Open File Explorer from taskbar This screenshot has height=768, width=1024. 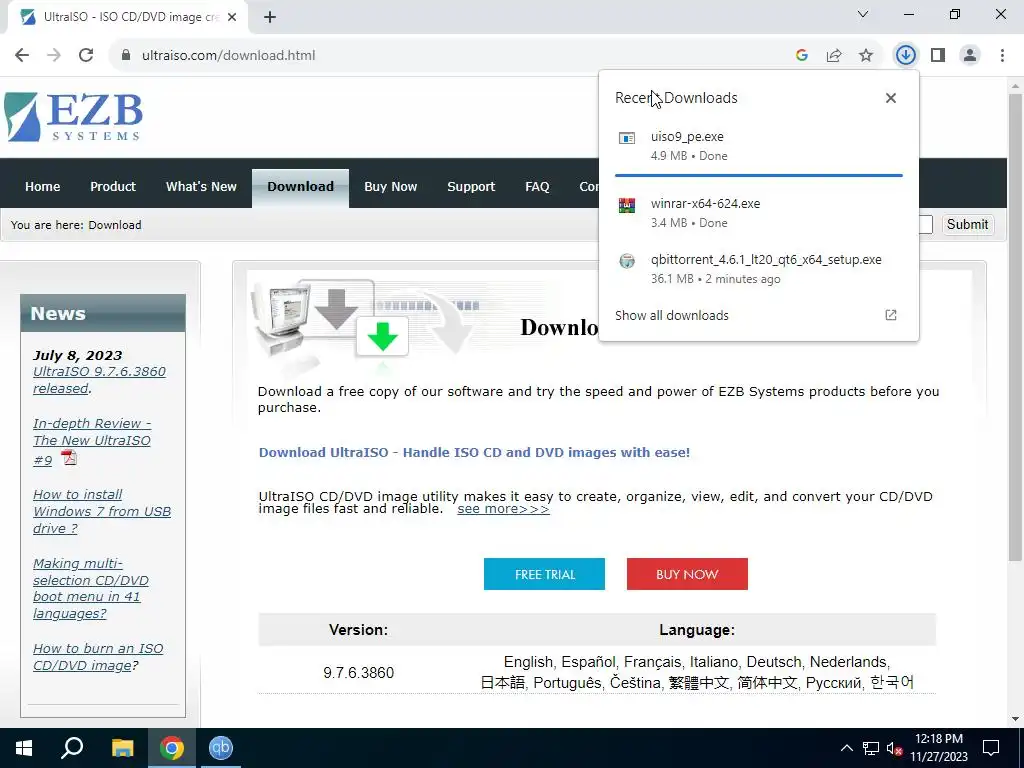122,748
